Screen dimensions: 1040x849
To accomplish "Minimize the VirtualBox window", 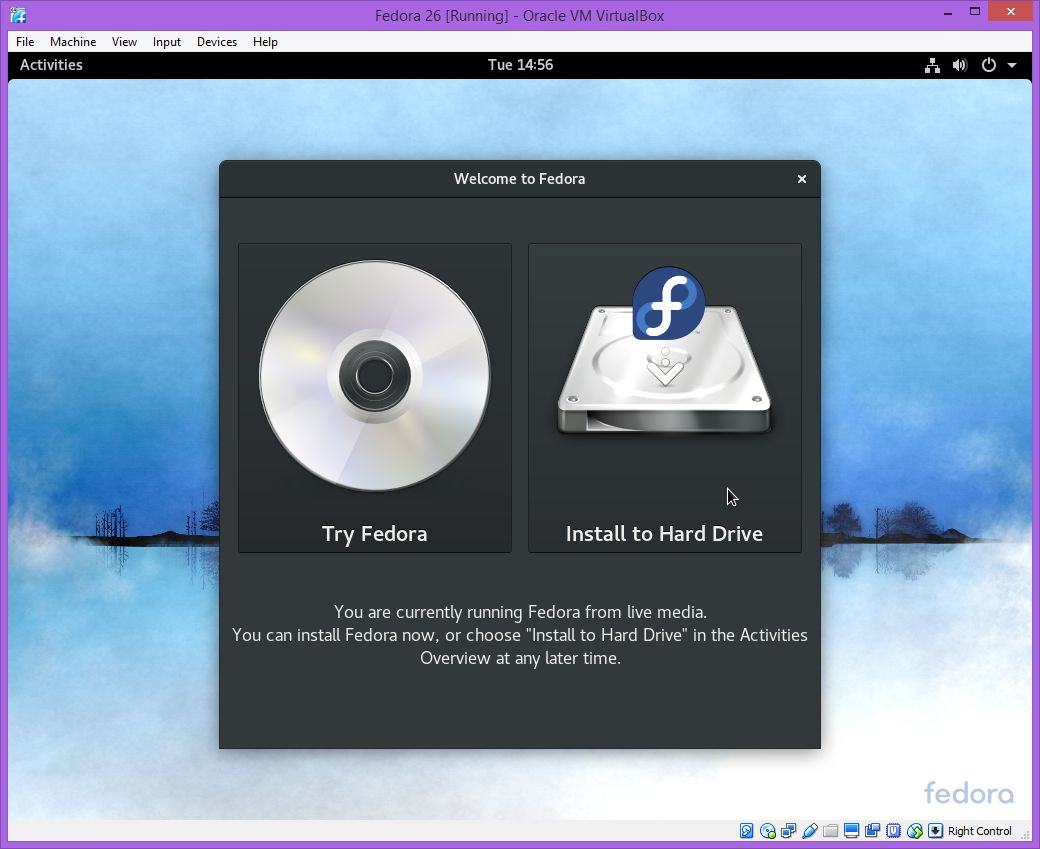I will [948, 13].
